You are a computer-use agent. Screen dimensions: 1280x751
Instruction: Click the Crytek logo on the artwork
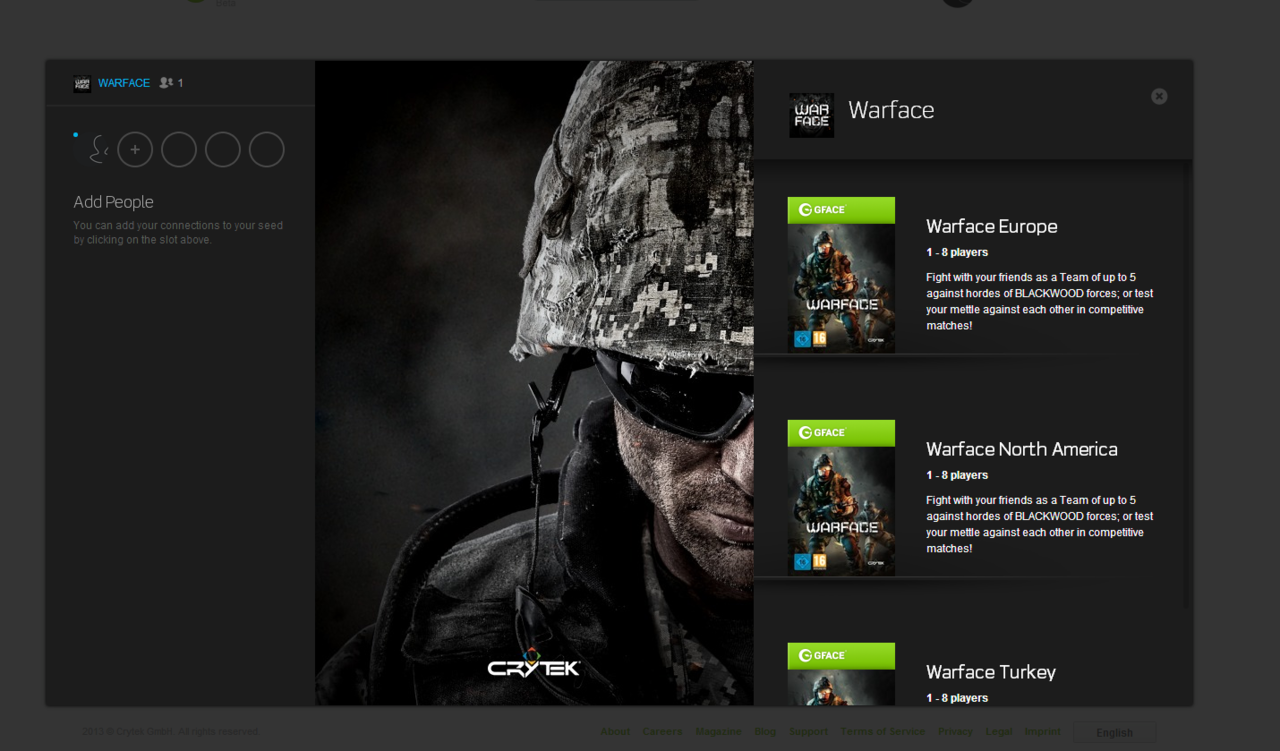(x=534, y=664)
